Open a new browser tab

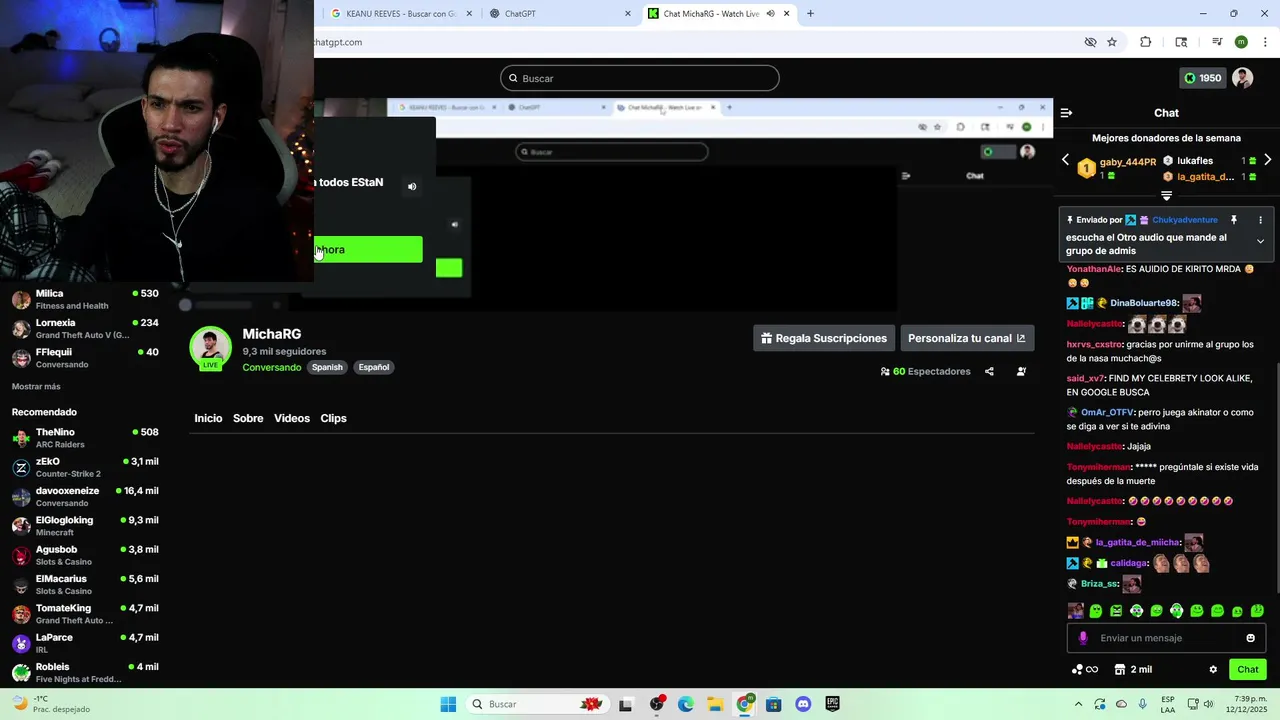810,14
